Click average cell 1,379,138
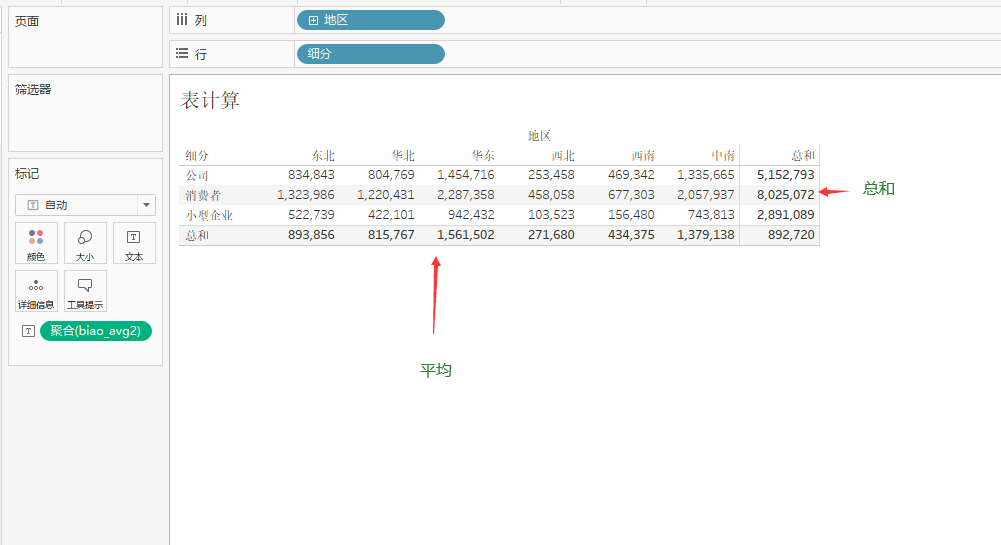Viewport: 1001px width, 545px height. click(x=706, y=235)
